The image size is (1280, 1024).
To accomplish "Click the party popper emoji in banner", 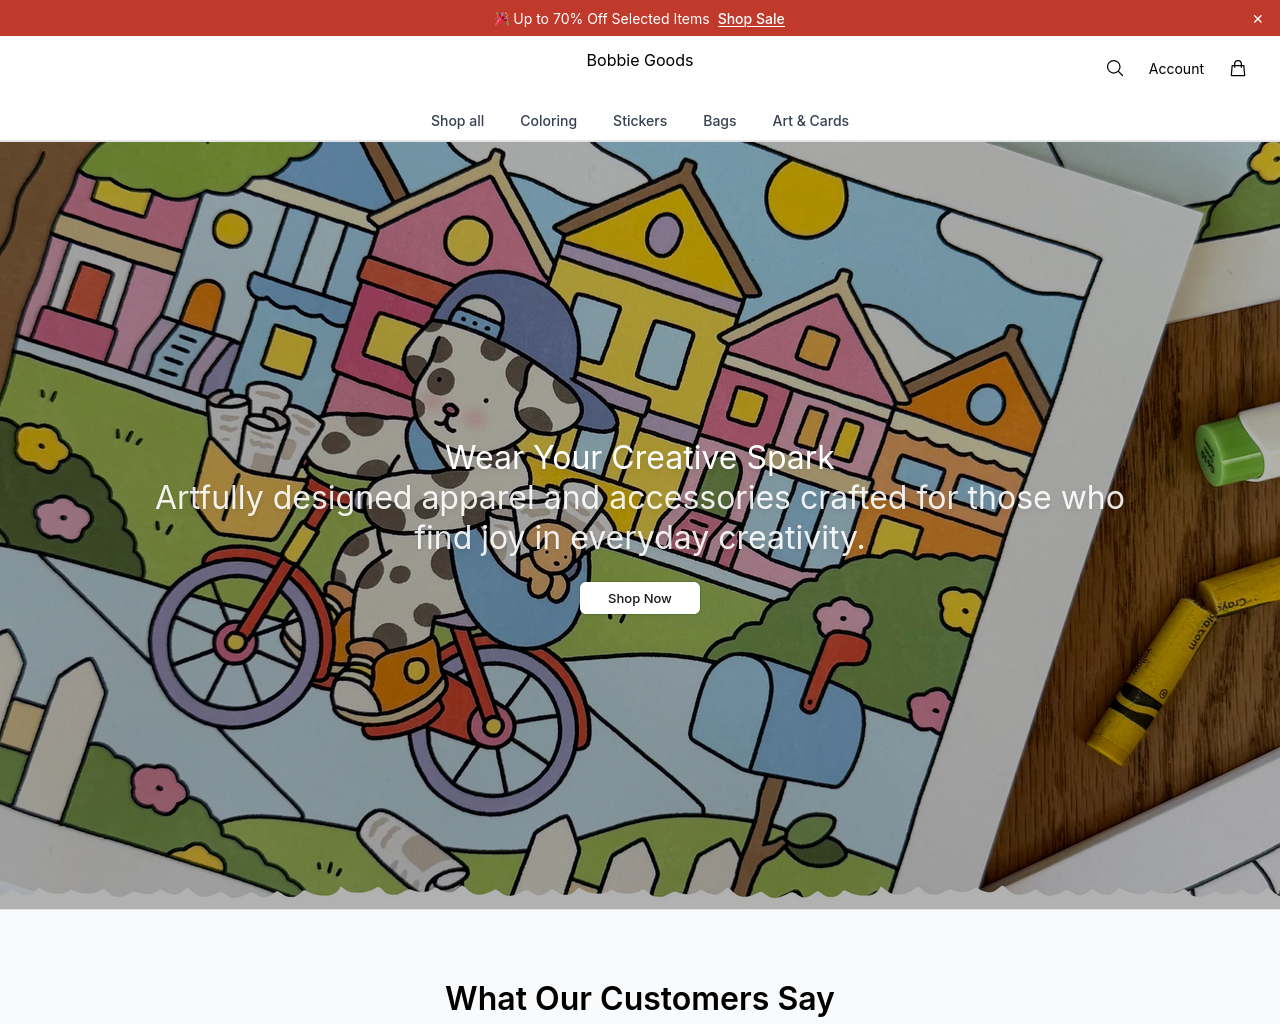I will (502, 19).
